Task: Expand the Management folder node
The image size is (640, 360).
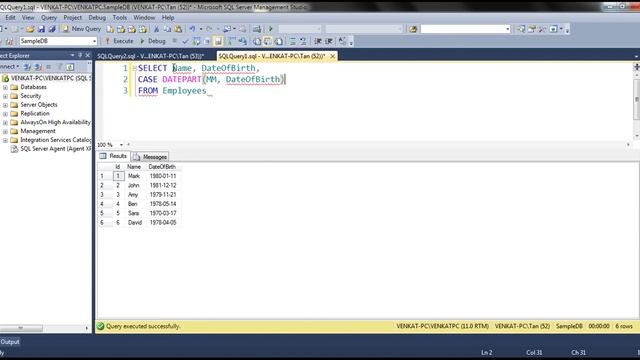Action: click(5, 131)
